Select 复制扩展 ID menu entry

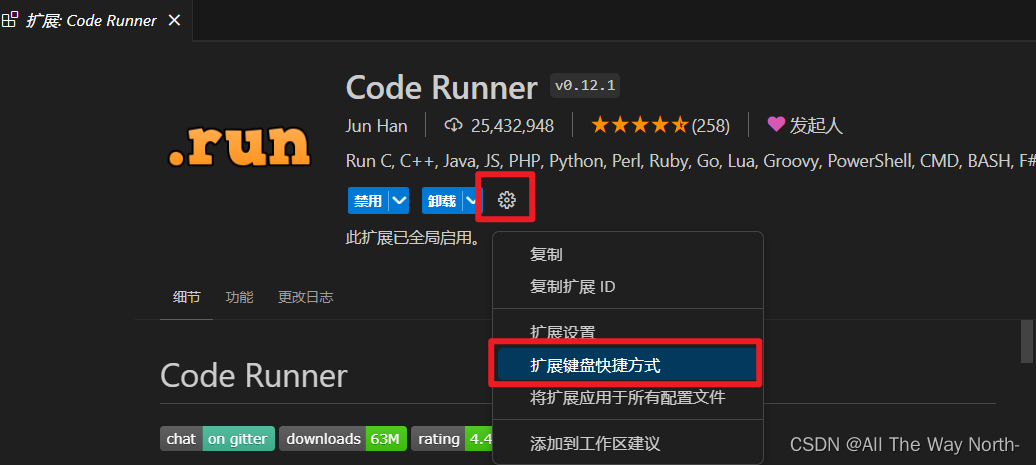click(628, 286)
